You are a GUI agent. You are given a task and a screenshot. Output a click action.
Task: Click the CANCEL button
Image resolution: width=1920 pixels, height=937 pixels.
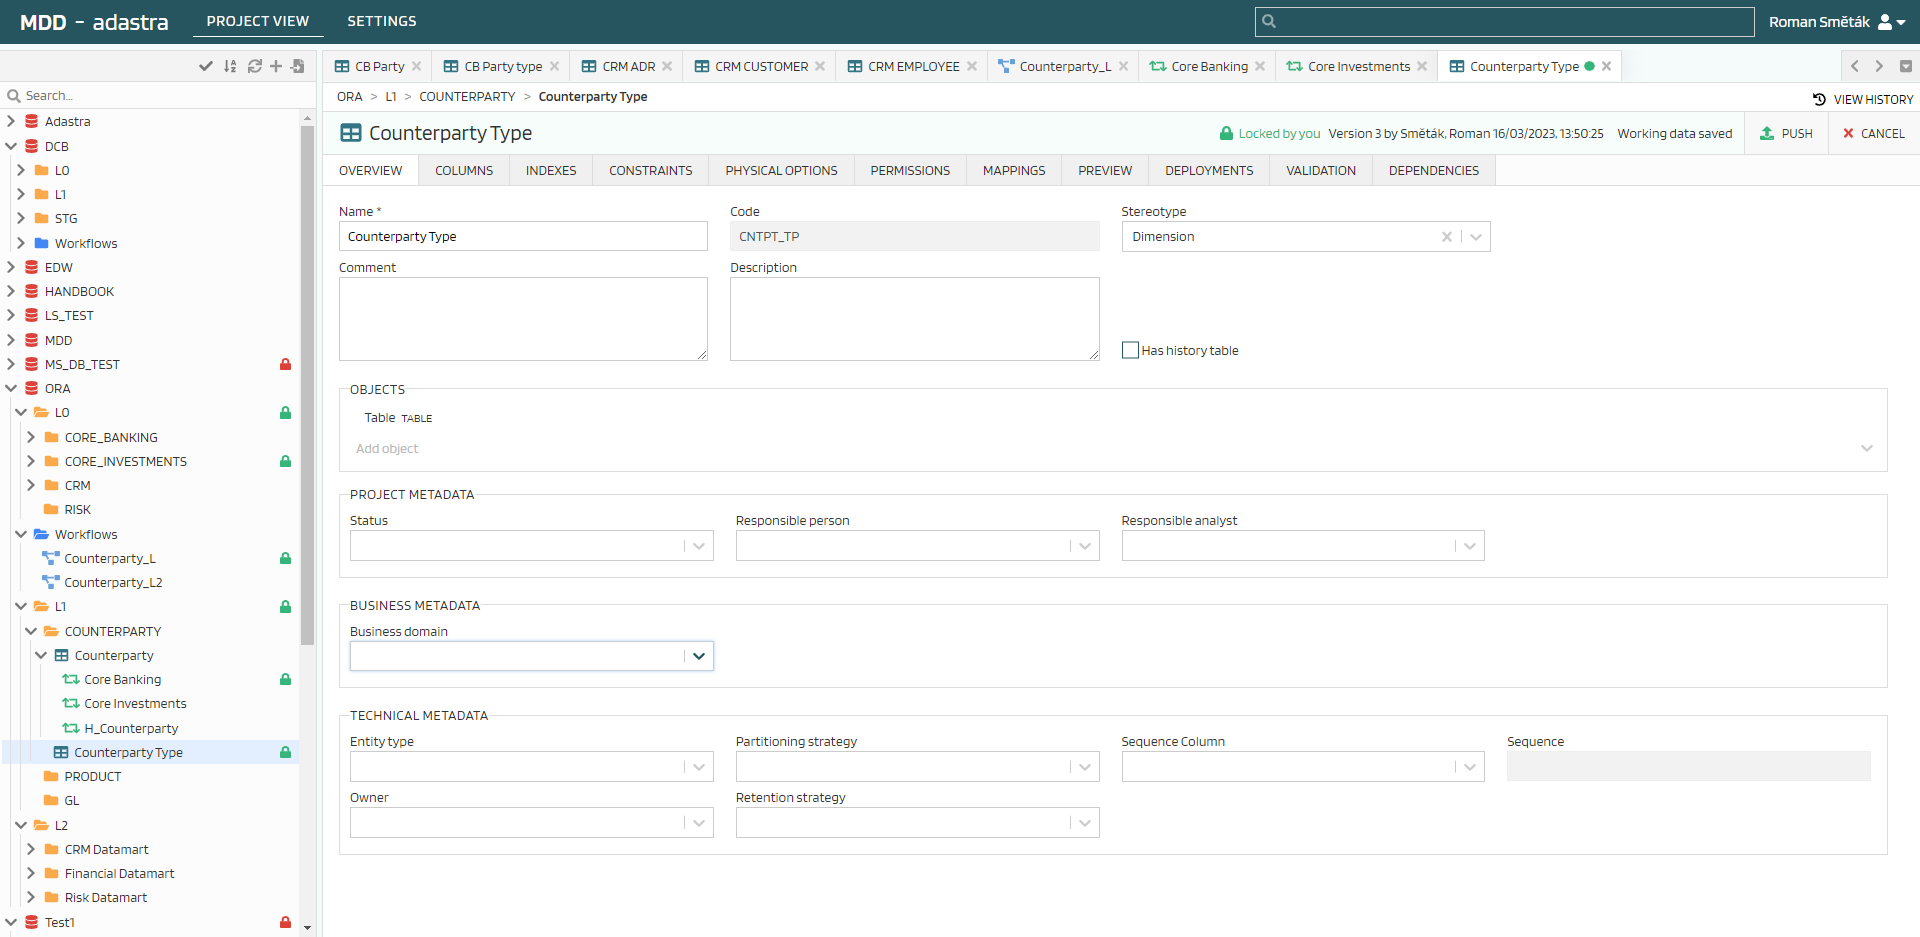[x=1873, y=133]
